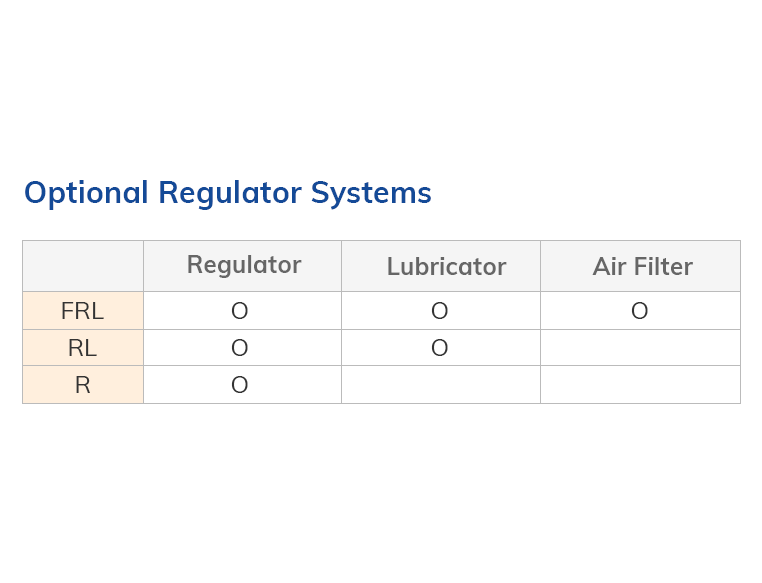This screenshot has width=762, height=583.
Task: Click the empty R row Air Filter cell
Action: 640,385
